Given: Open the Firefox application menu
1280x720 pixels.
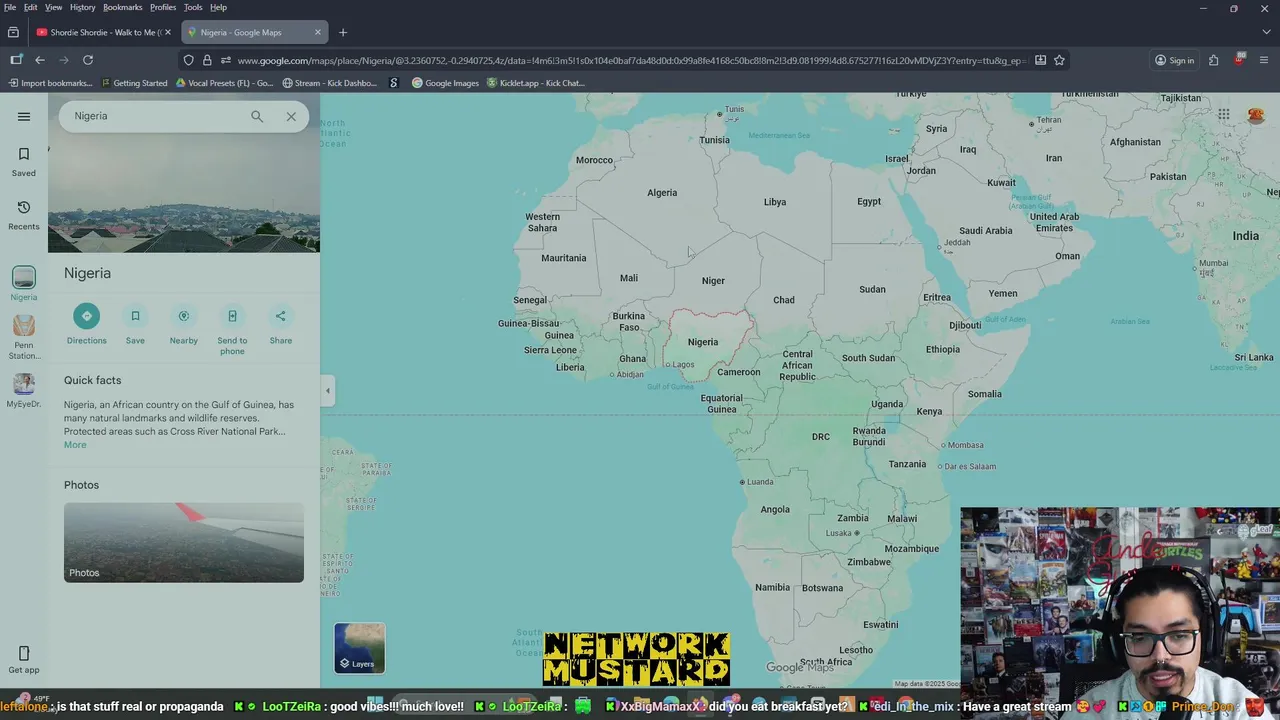Looking at the screenshot, I should [x=1264, y=60].
